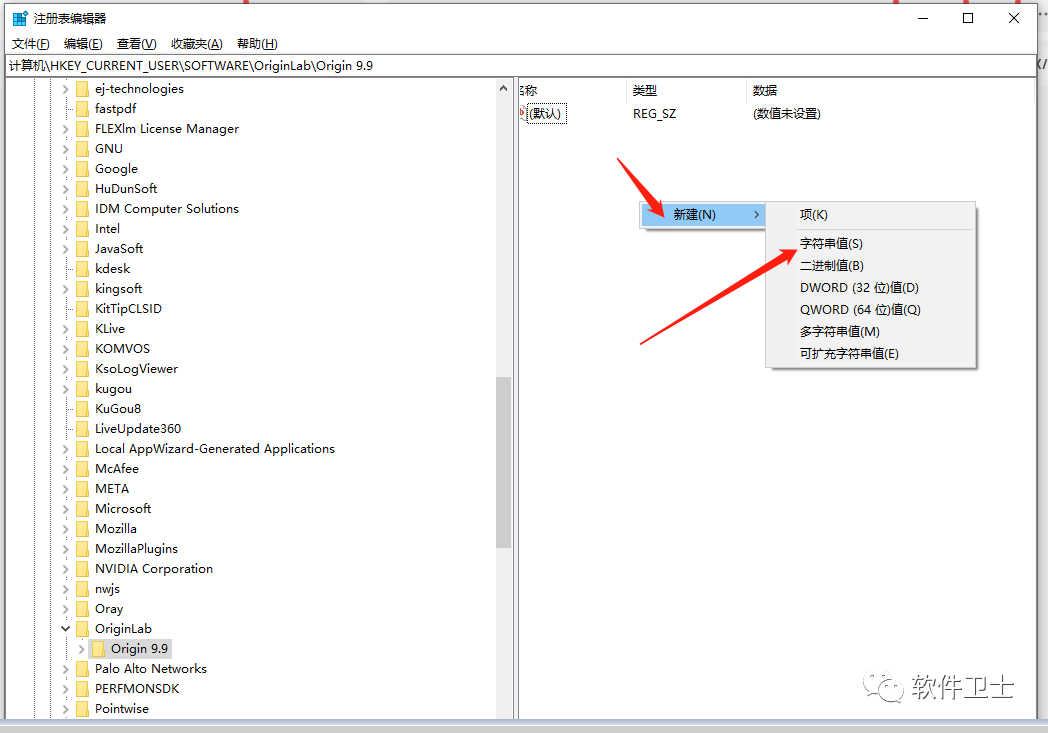Select the Pointwise key
The width and height of the screenshot is (1048, 733).
(x=122, y=709)
